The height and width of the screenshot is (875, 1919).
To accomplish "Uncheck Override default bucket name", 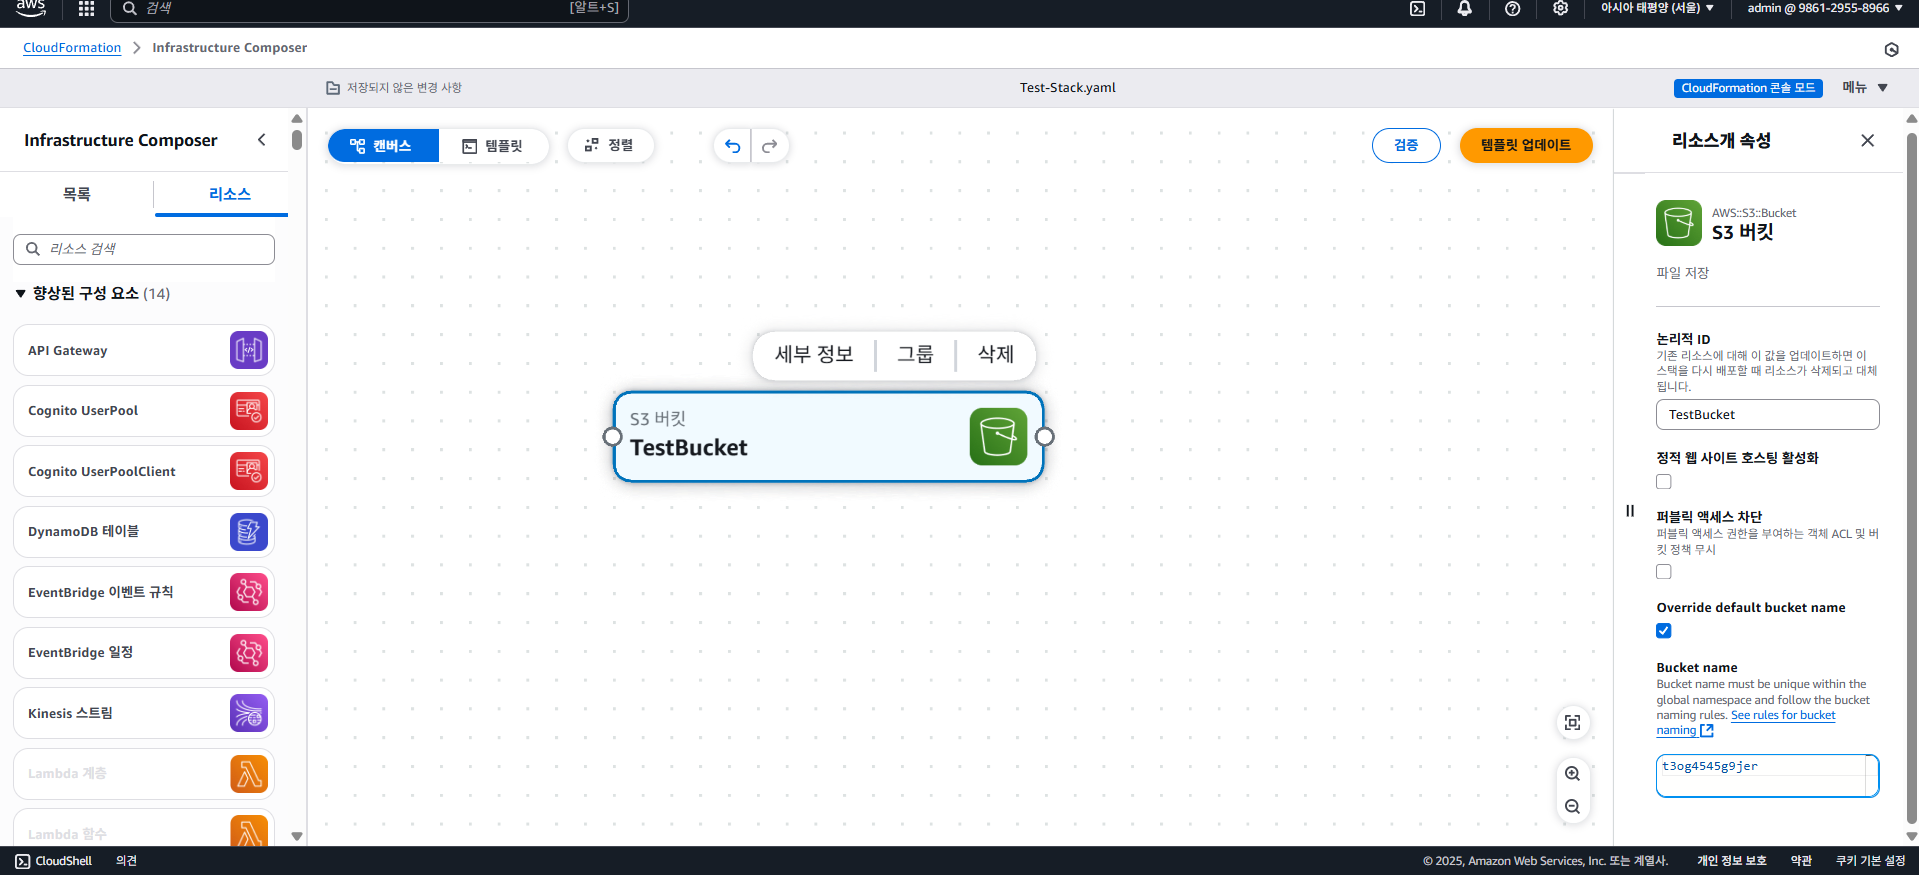I will pyautogui.click(x=1664, y=631).
